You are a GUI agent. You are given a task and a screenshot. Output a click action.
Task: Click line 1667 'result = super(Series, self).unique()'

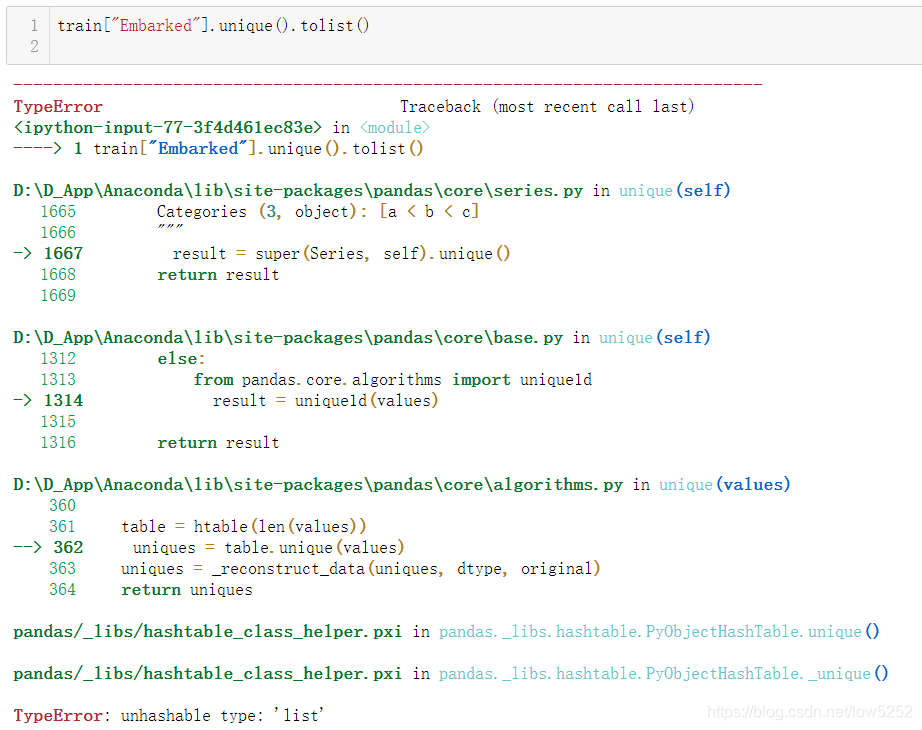click(341, 254)
